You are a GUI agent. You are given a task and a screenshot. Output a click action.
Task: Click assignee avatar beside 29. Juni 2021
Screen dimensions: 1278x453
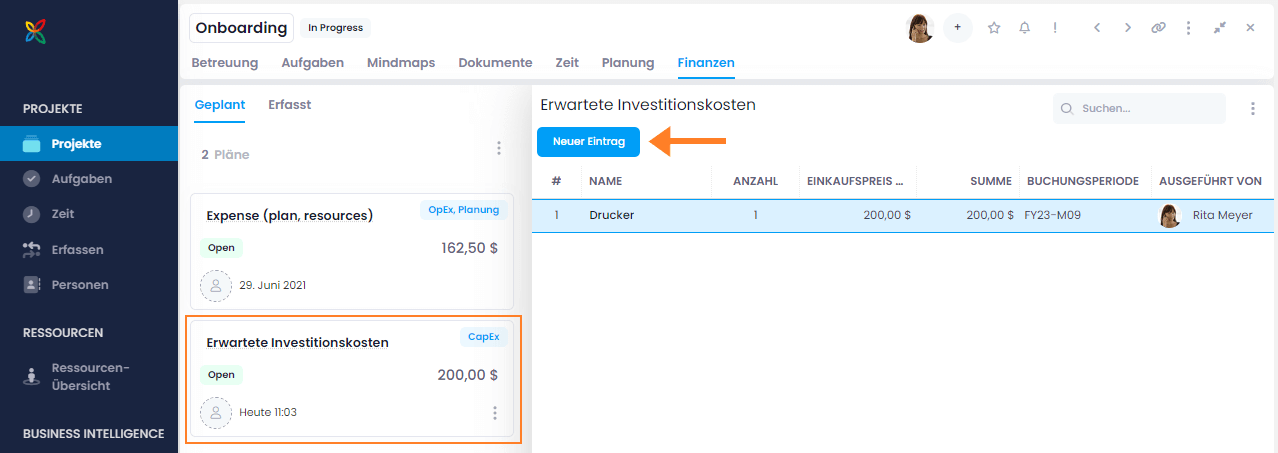pos(216,285)
